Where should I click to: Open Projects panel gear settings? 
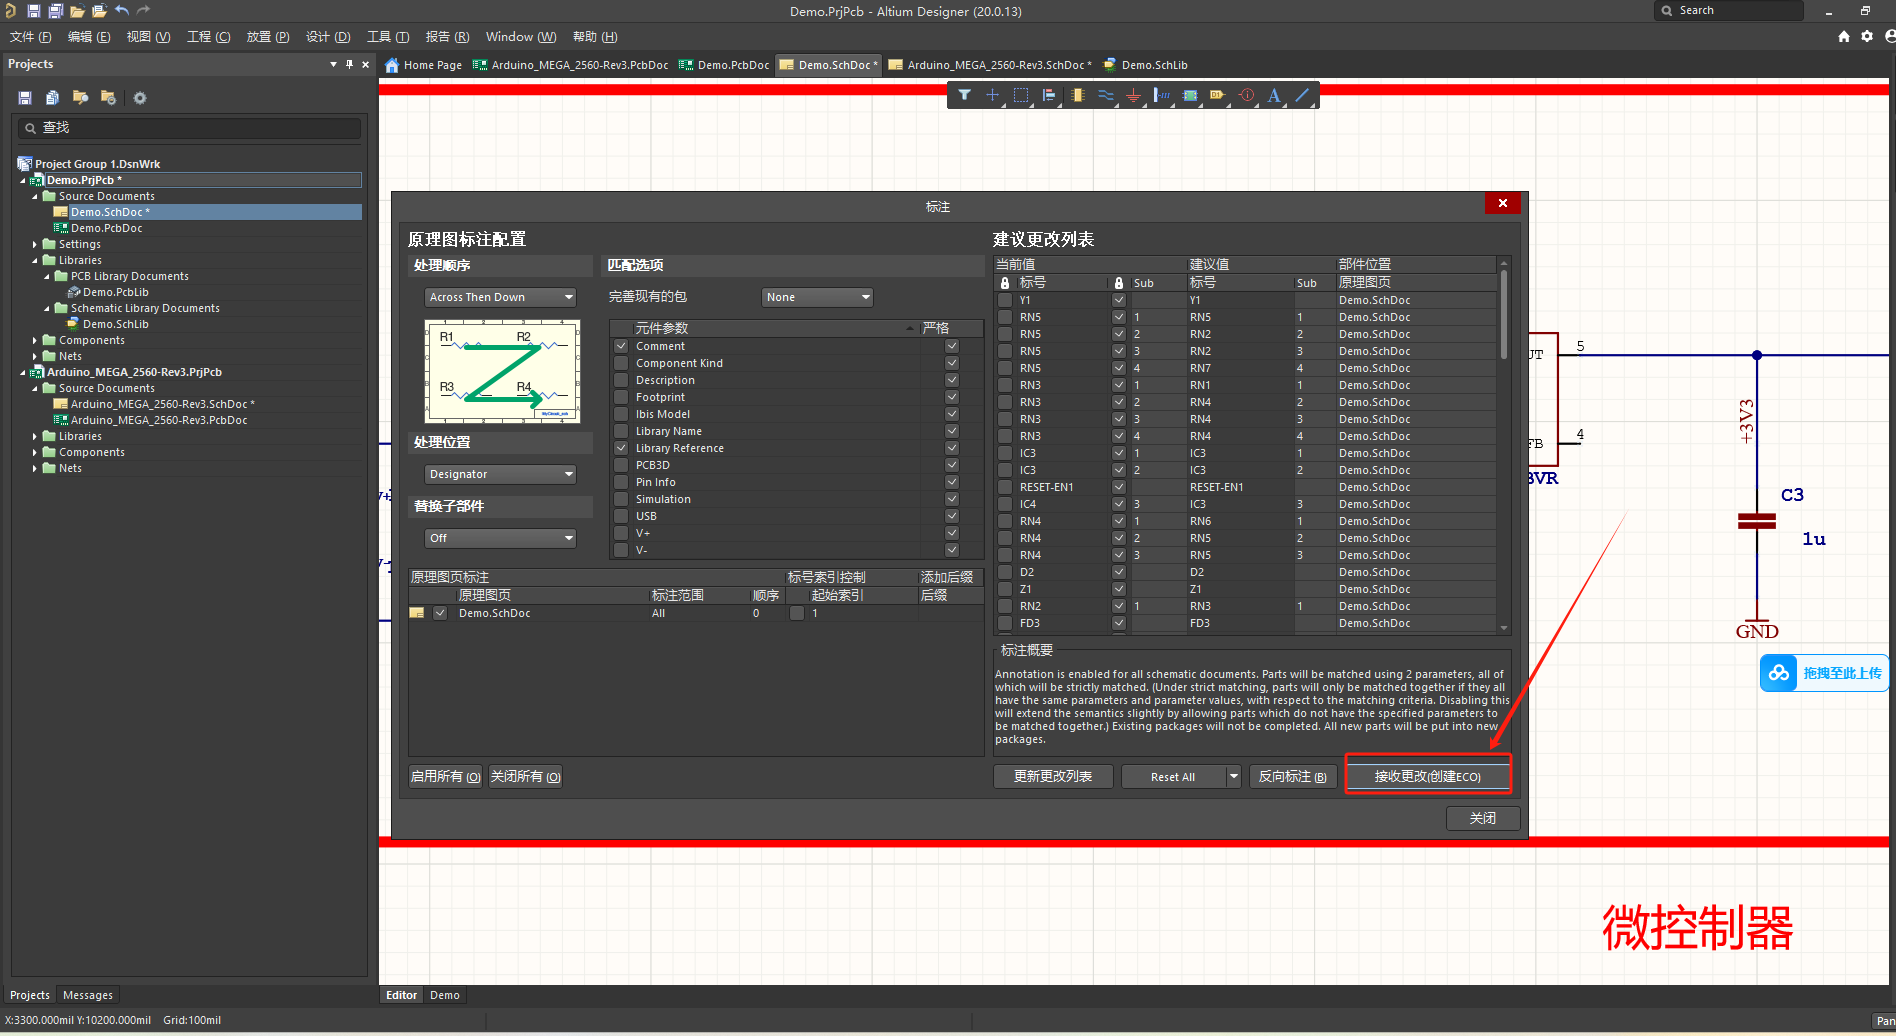point(140,98)
